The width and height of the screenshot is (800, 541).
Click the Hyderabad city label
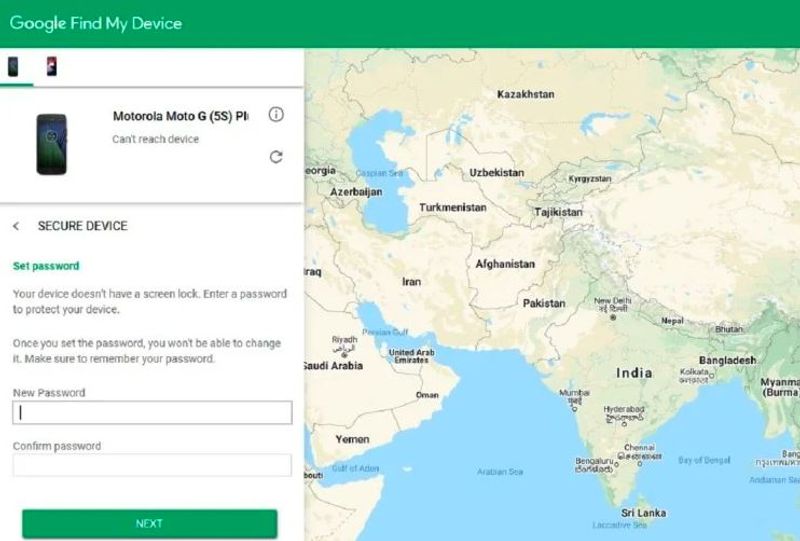(x=623, y=409)
